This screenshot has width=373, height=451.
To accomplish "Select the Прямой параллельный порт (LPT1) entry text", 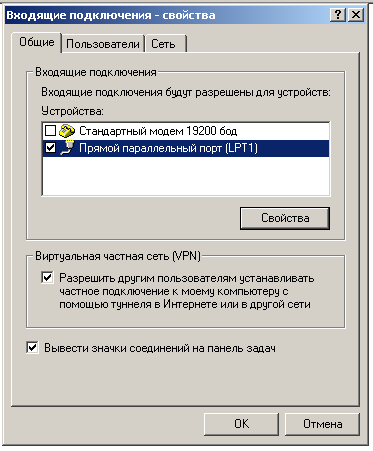I will coord(168,148).
